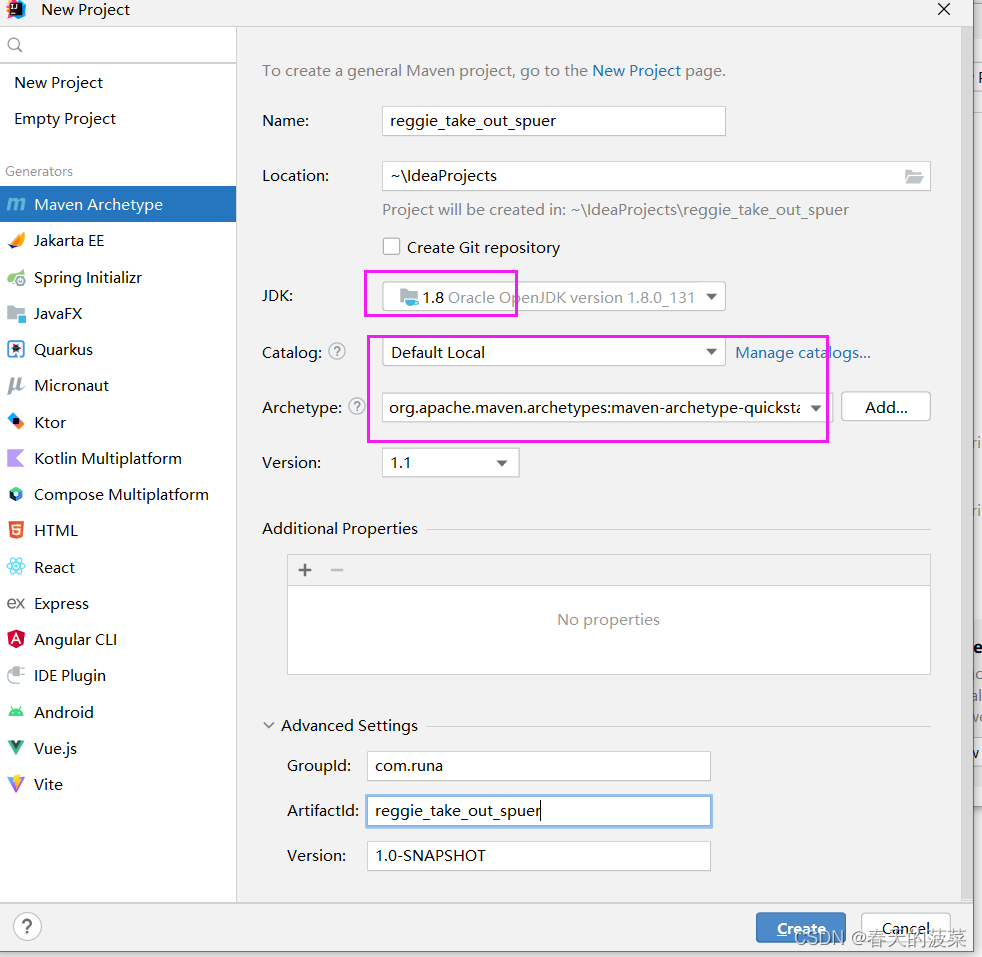Viewport: 982px width, 957px height.
Task: Click the GroupId field
Action: (539, 766)
